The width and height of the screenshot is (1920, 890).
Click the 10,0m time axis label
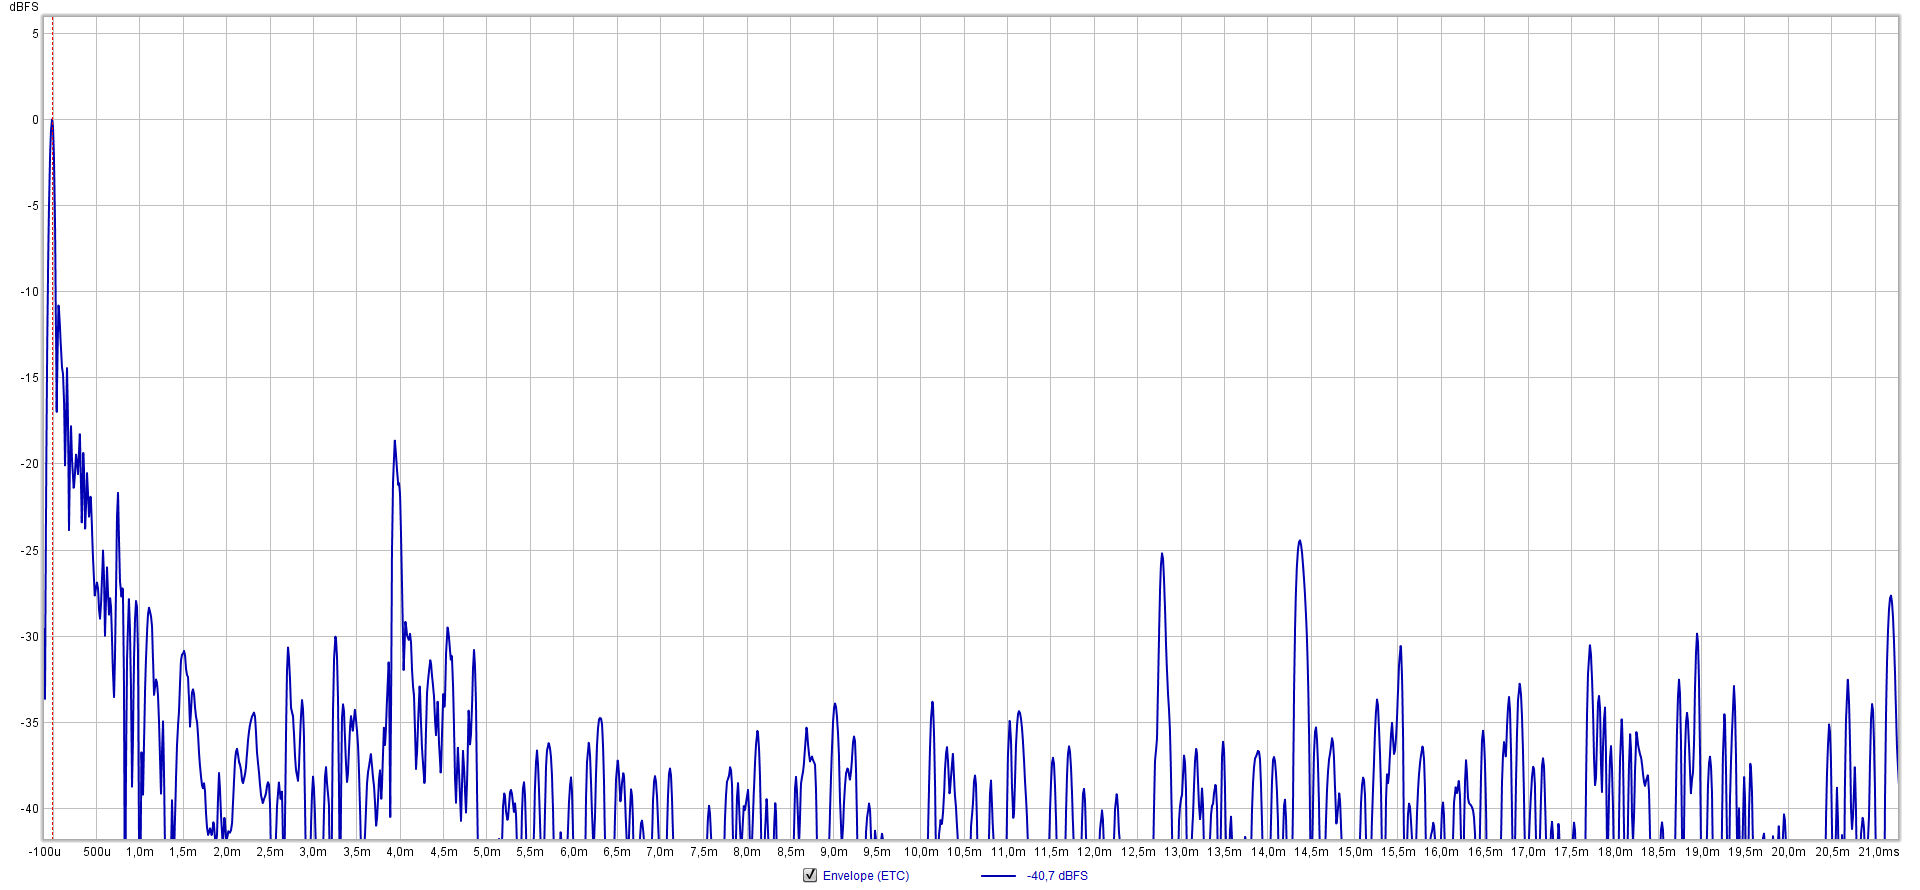coord(921,852)
